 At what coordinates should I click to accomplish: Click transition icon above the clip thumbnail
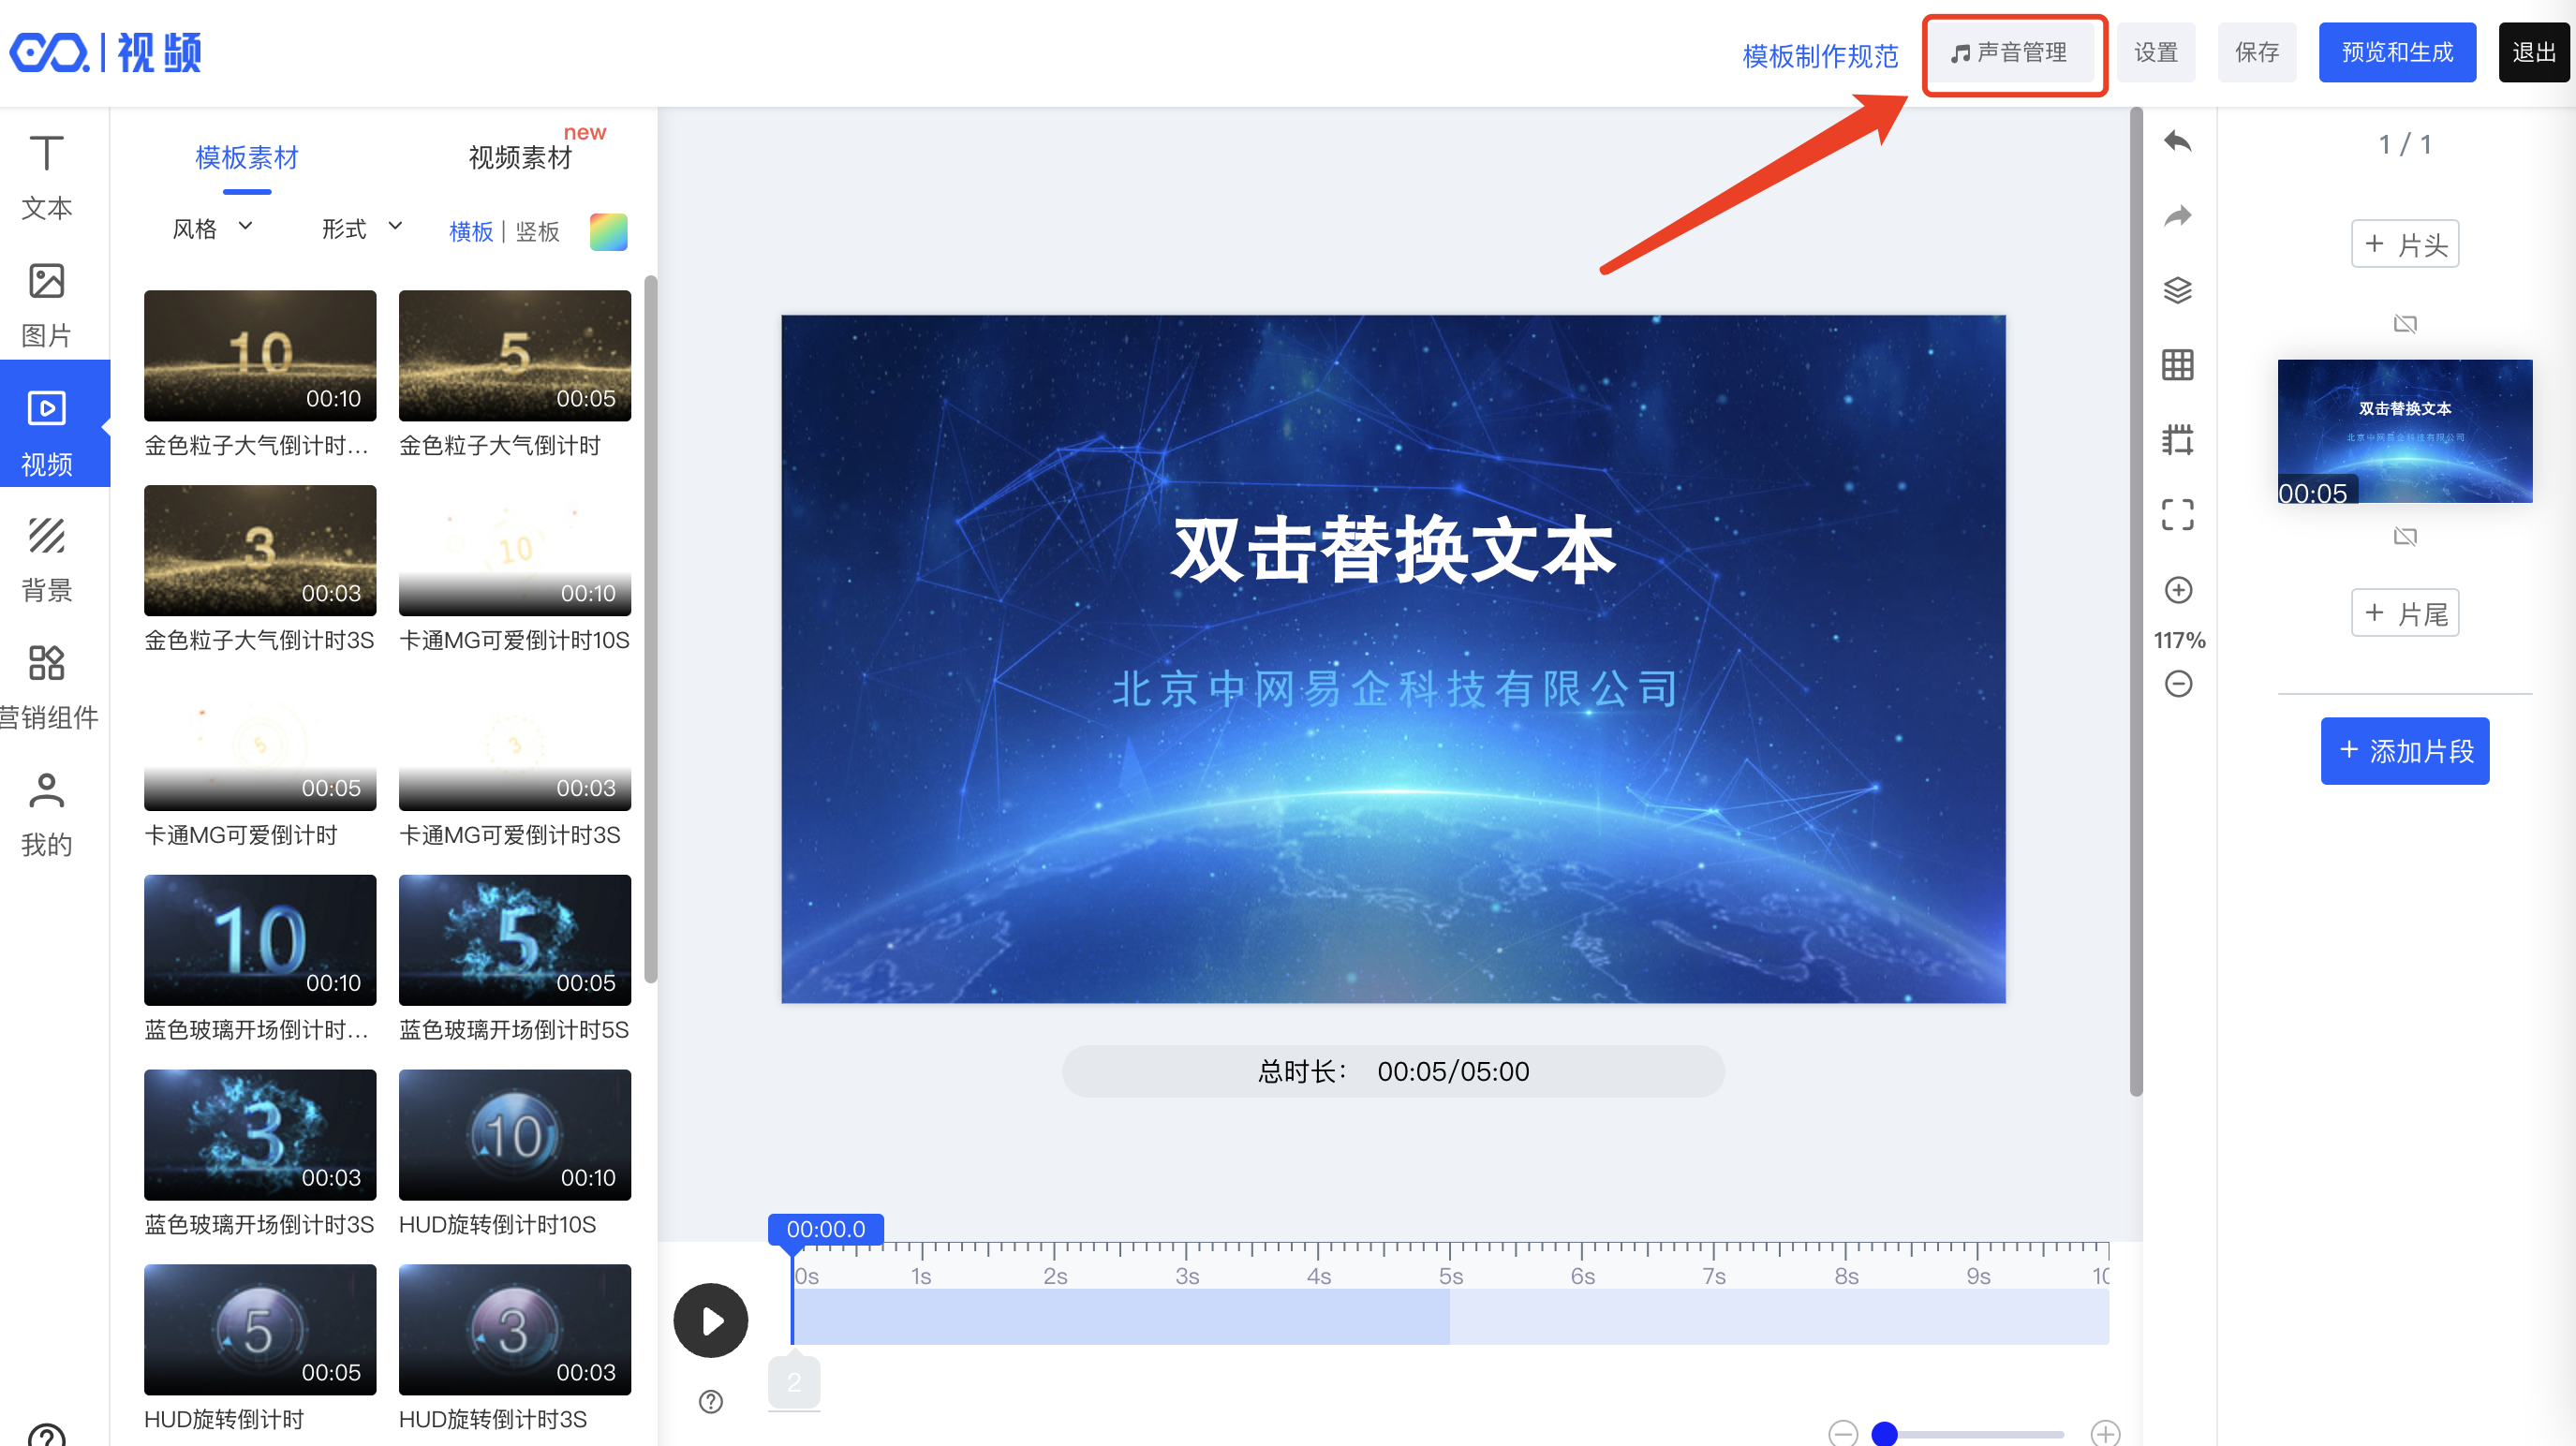coord(2405,324)
